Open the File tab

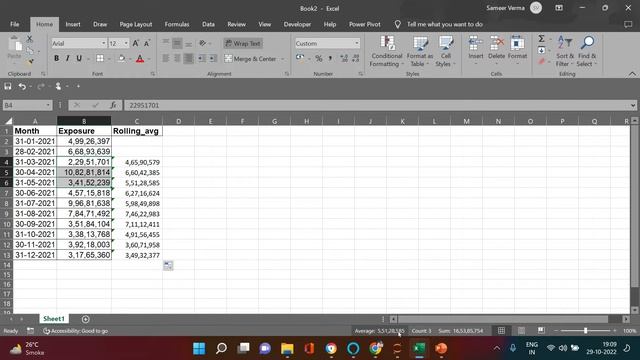(x=15, y=24)
